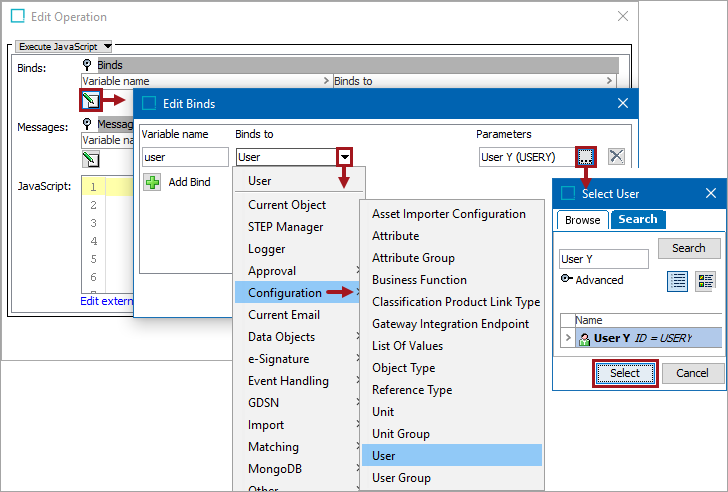Open the ellipsis browse button beside User Y
The width and height of the screenshot is (728, 492).
coord(586,156)
